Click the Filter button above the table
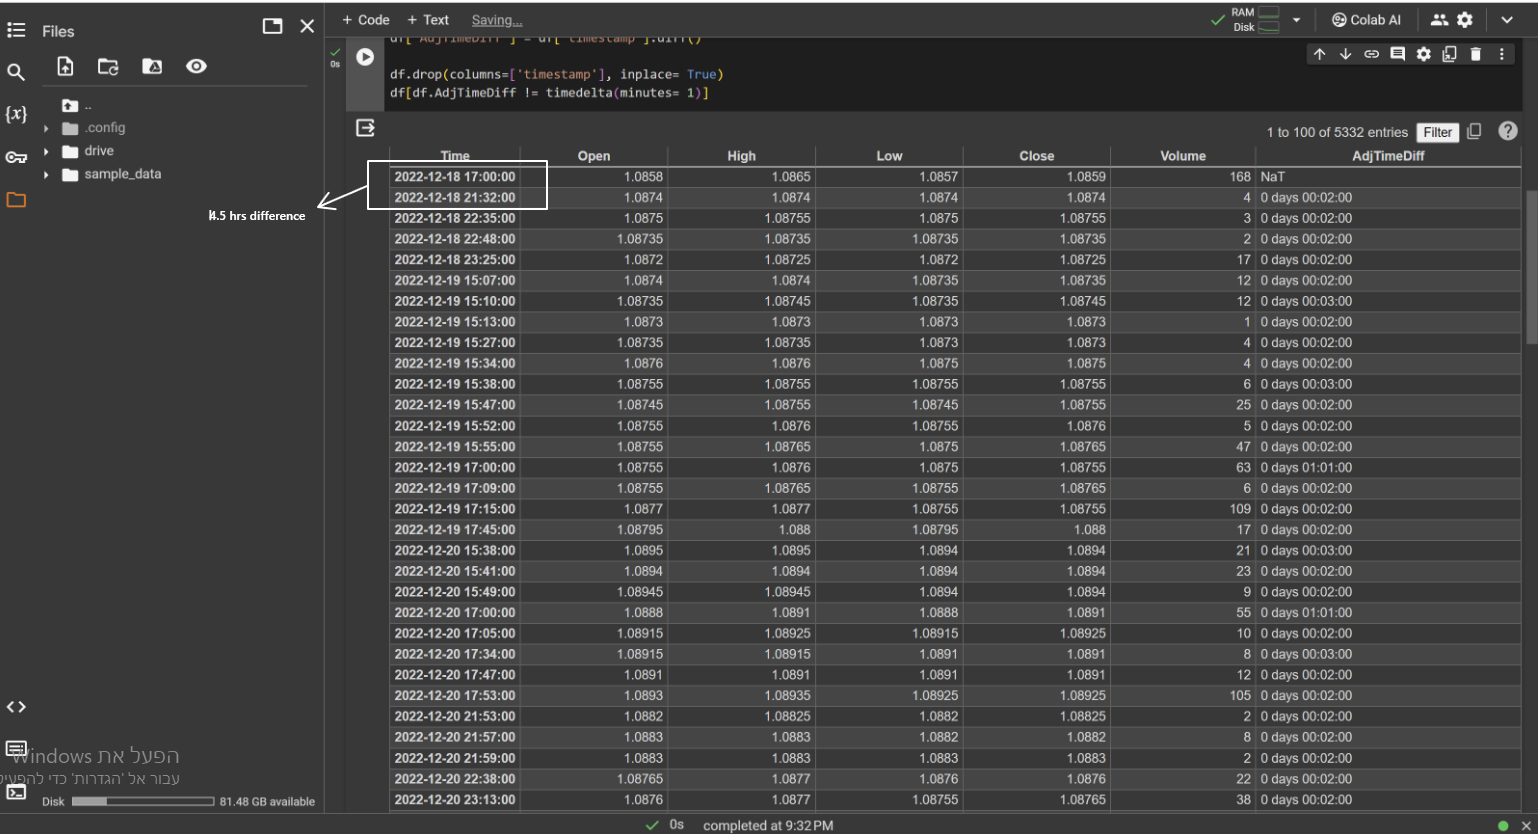This screenshot has width=1538, height=834. (x=1437, y=132)
